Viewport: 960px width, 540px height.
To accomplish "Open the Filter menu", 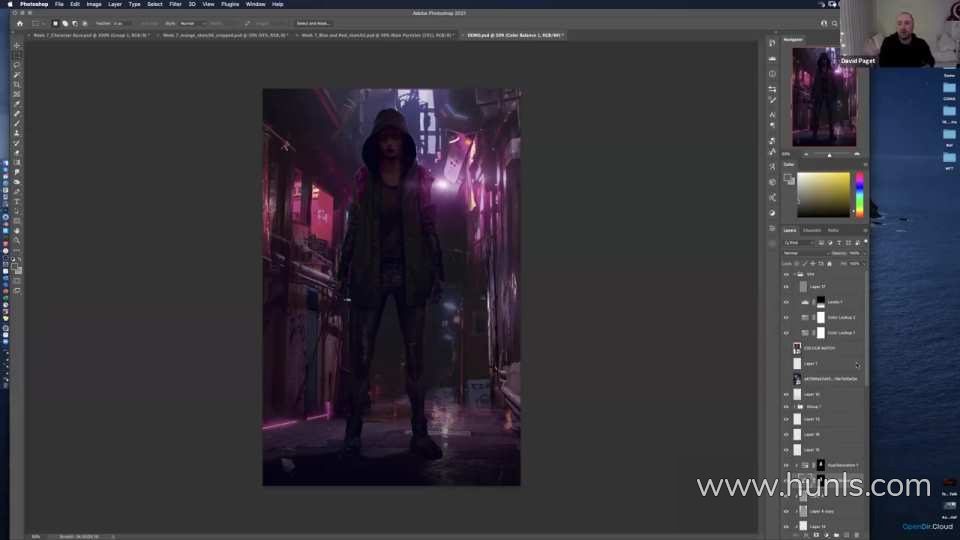I will [x=175, y=4].
